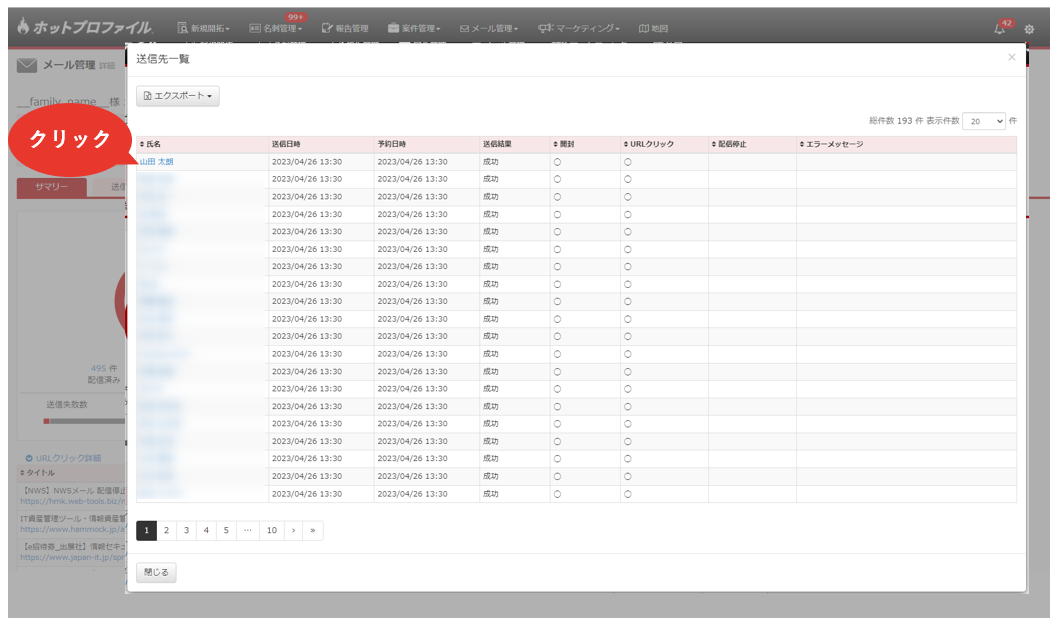
Task: Click the 予約日時 column header
Action: coord(392,144)
